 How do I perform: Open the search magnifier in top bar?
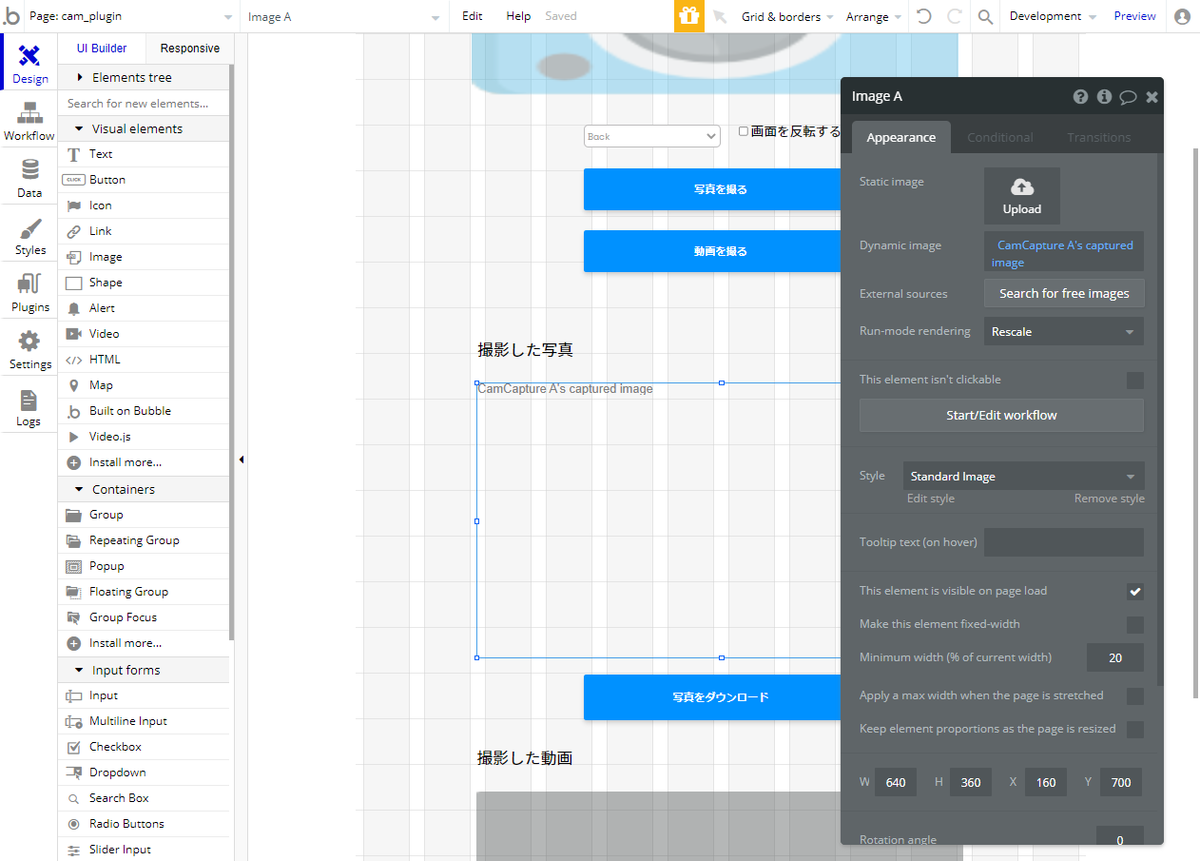tap(986, 17)
